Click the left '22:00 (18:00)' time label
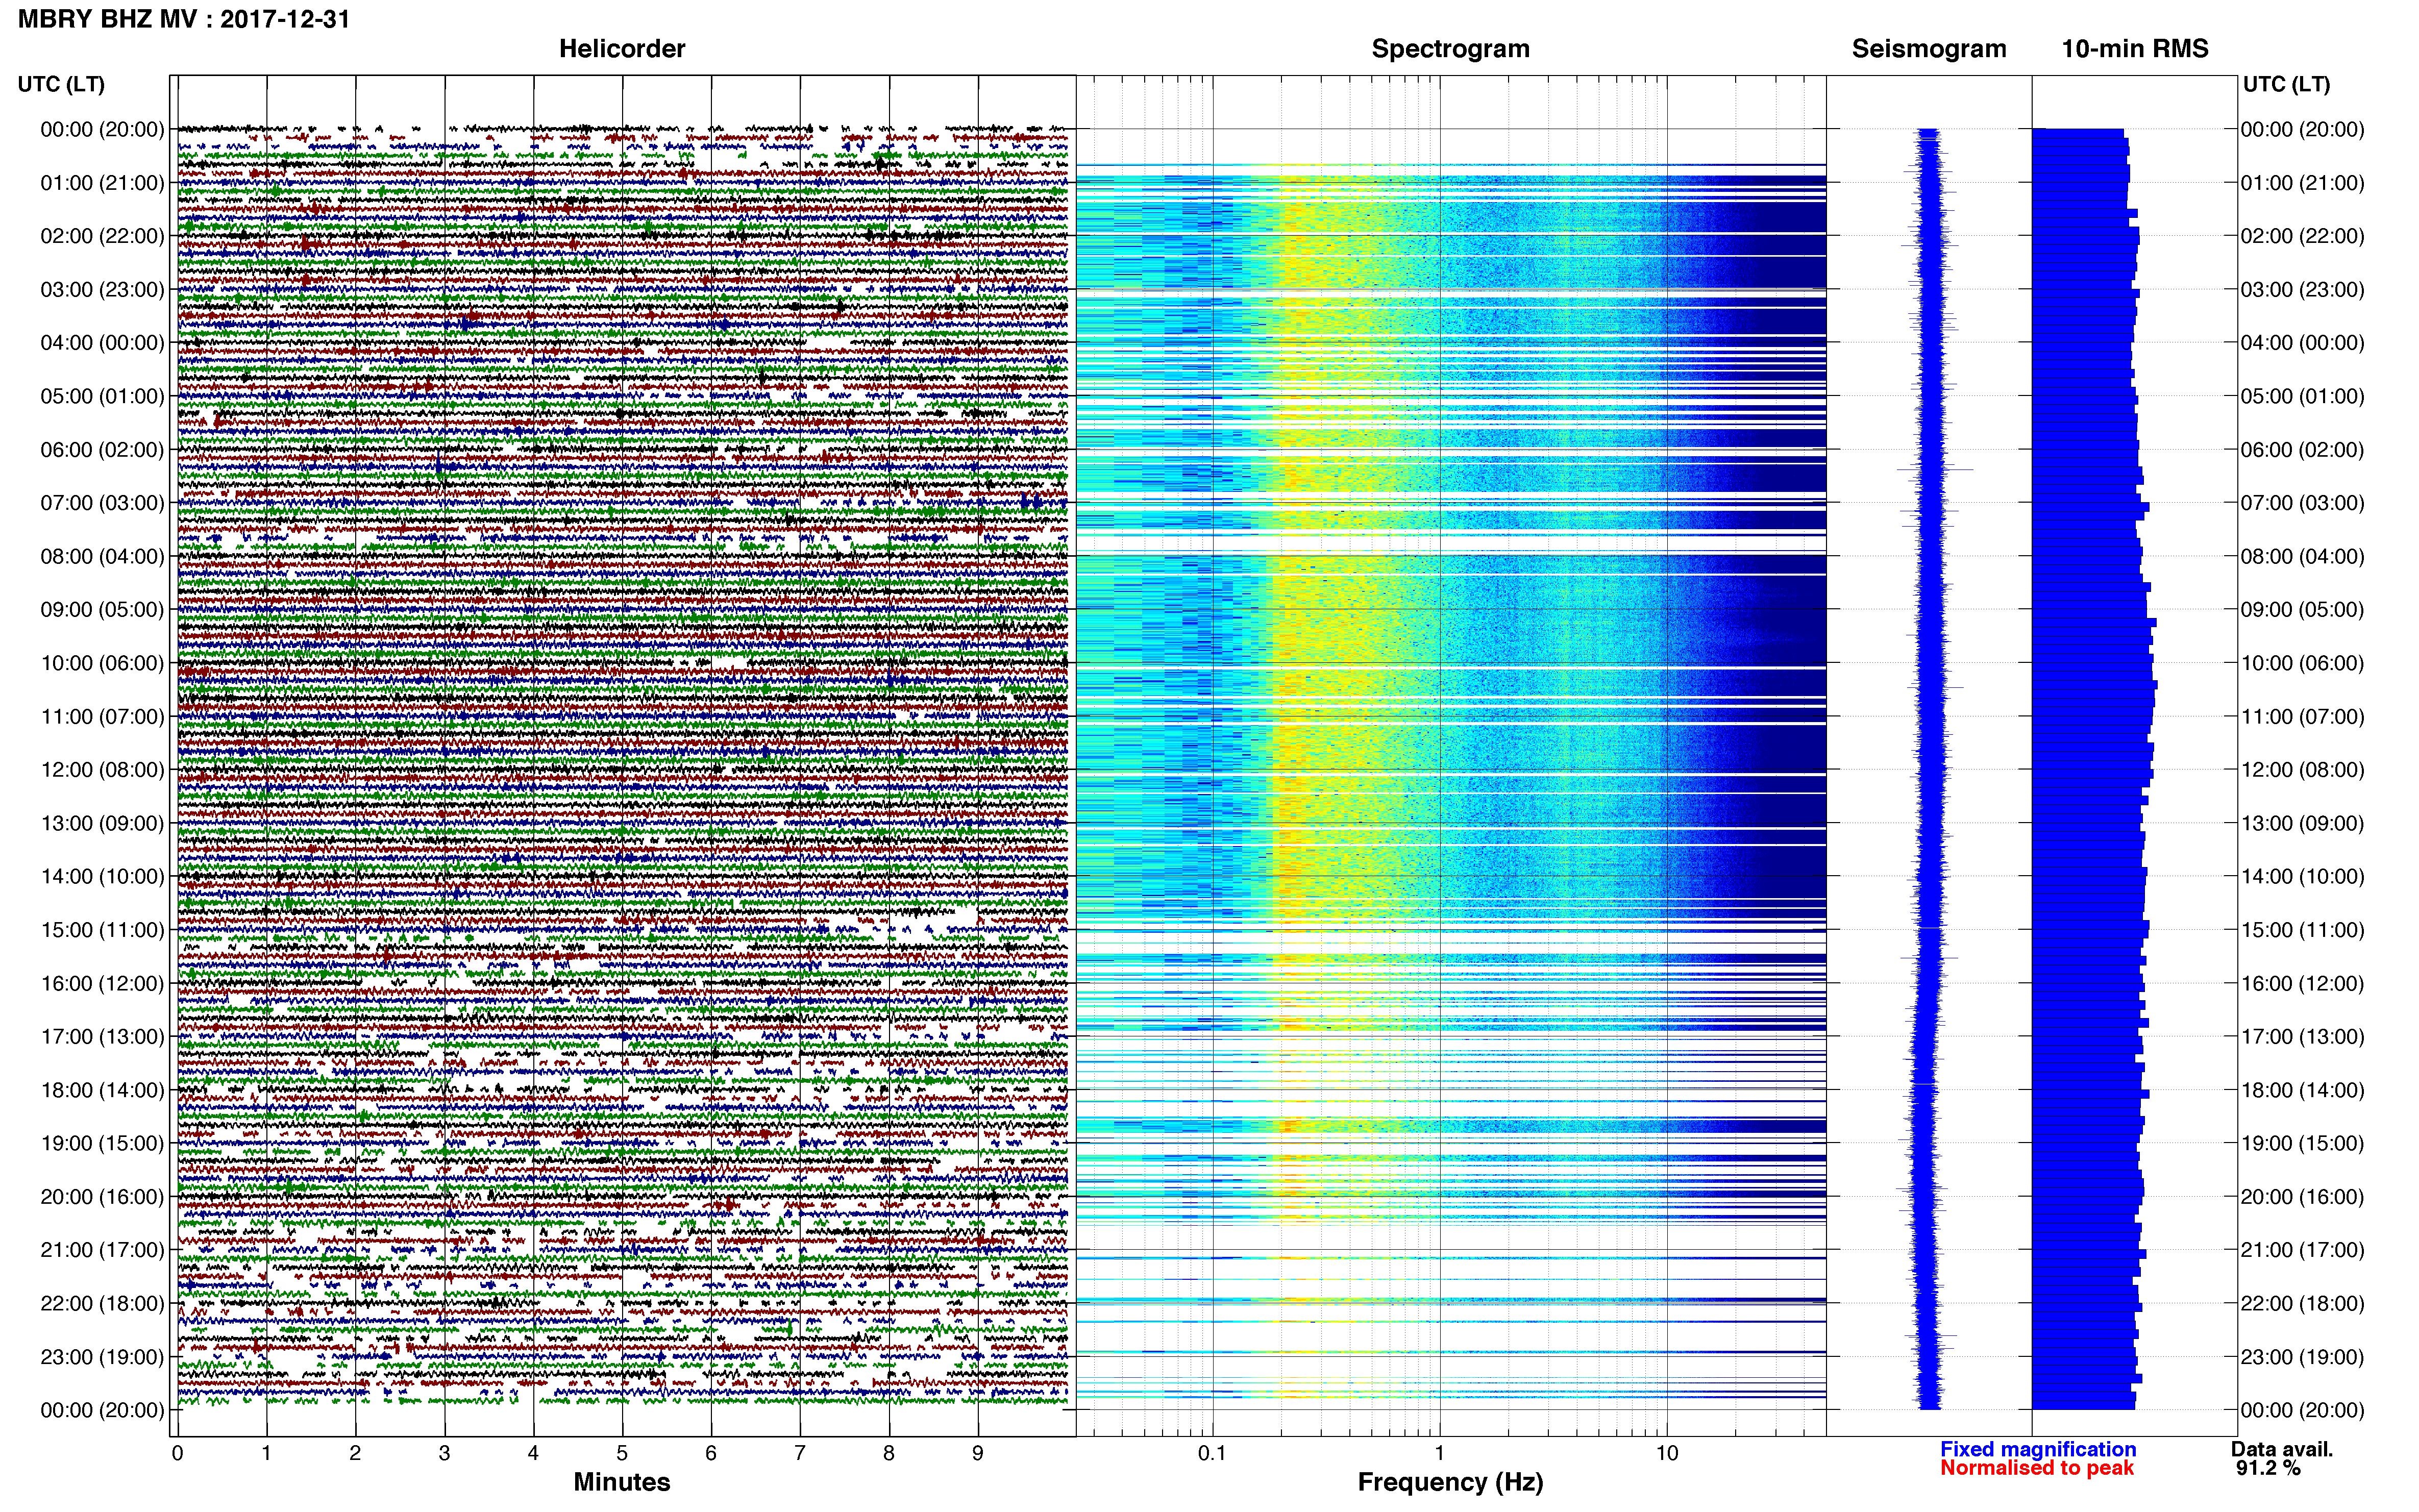 (x=102, y=1304)
